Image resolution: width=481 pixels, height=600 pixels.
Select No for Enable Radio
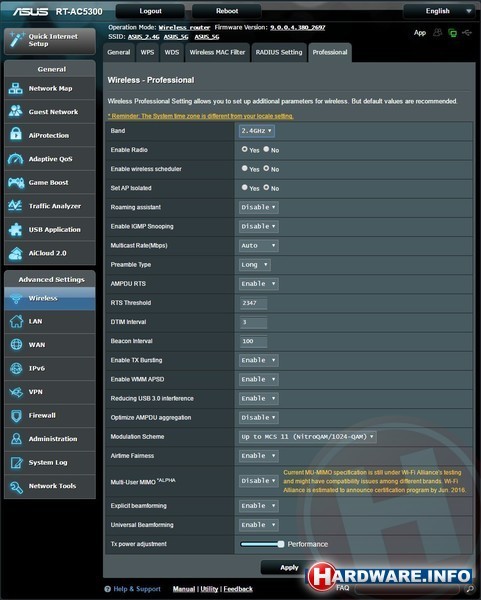pyautogui.click(x=266, y=149)
